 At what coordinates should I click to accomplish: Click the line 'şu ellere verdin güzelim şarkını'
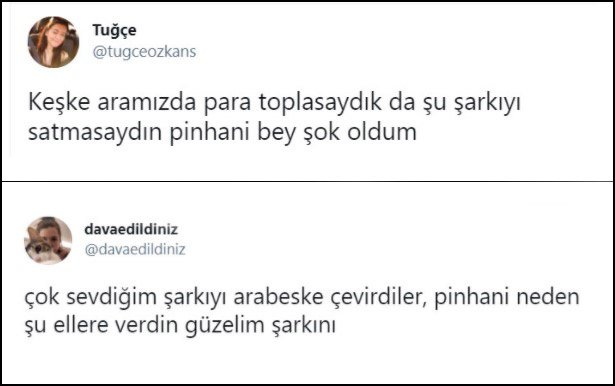point(180,326)
